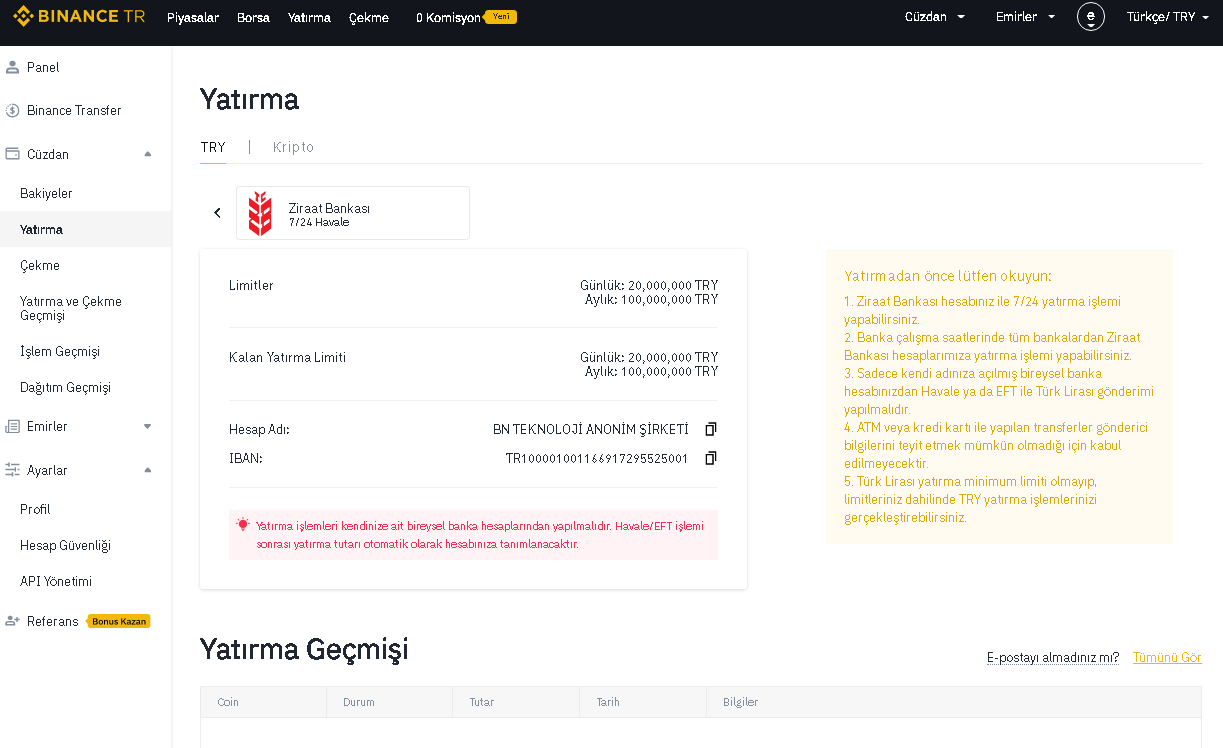Viewport: 1223px width, 748px height.
Task: Click the Yeni badge beside 0 Komisyon
Action: click(x=500, y=17)
